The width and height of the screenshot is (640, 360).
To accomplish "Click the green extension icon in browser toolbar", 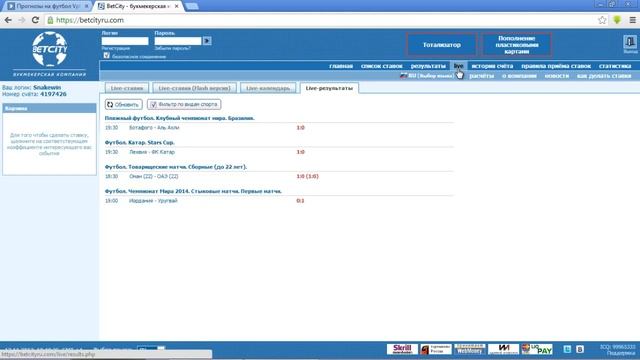I will click(617, 20).
